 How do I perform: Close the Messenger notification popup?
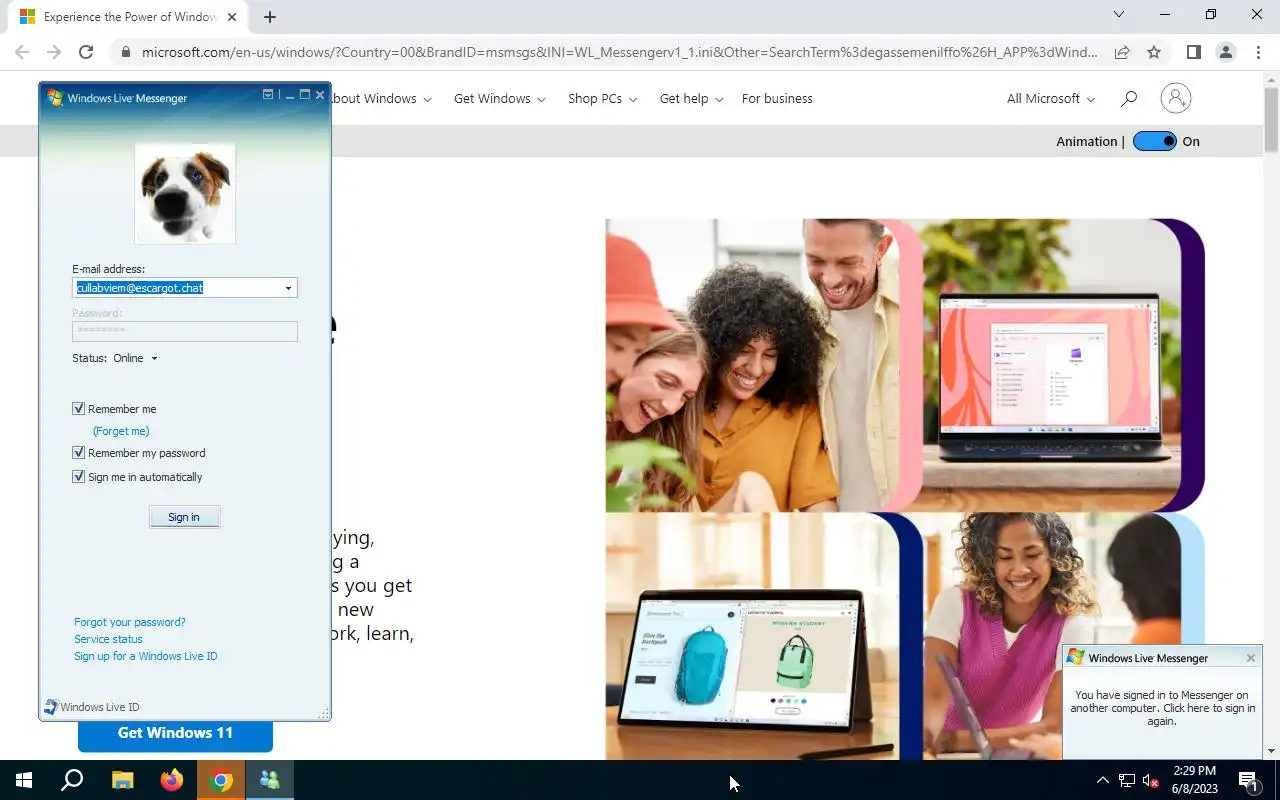tap(1250, 658)
